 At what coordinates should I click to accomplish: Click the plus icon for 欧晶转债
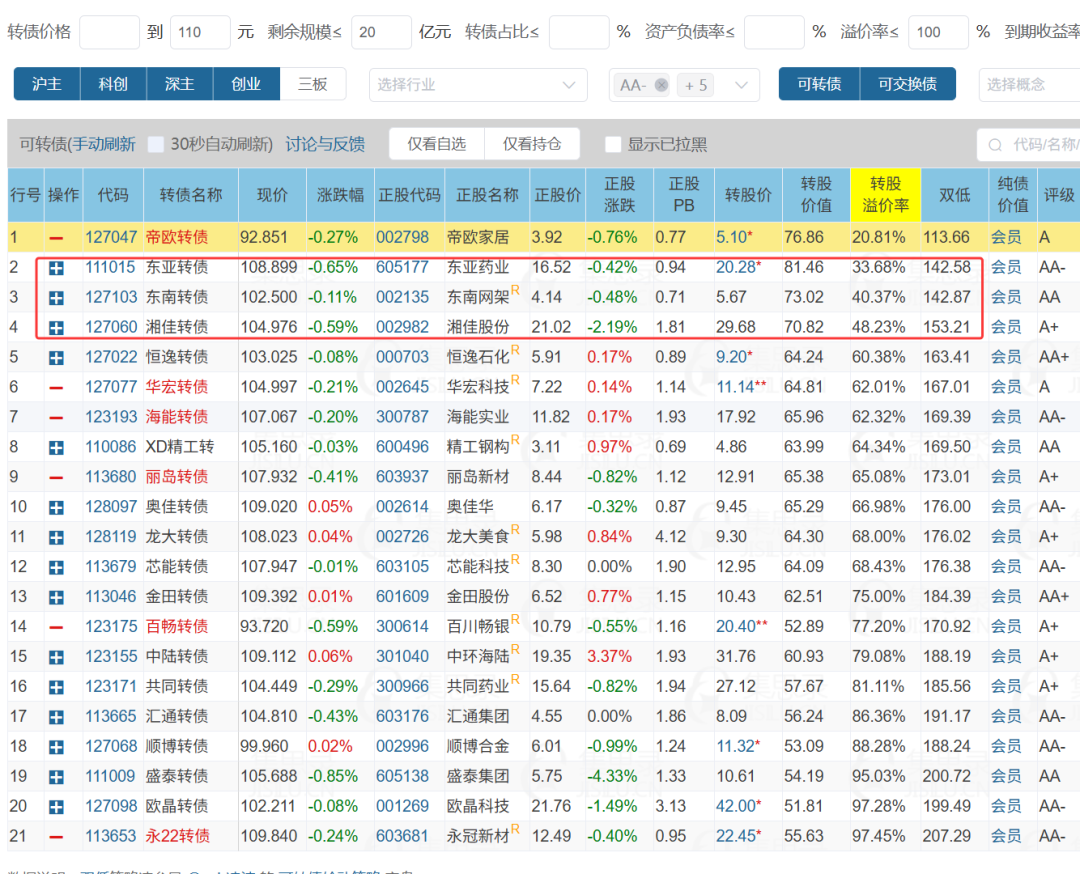coord(56,807)
